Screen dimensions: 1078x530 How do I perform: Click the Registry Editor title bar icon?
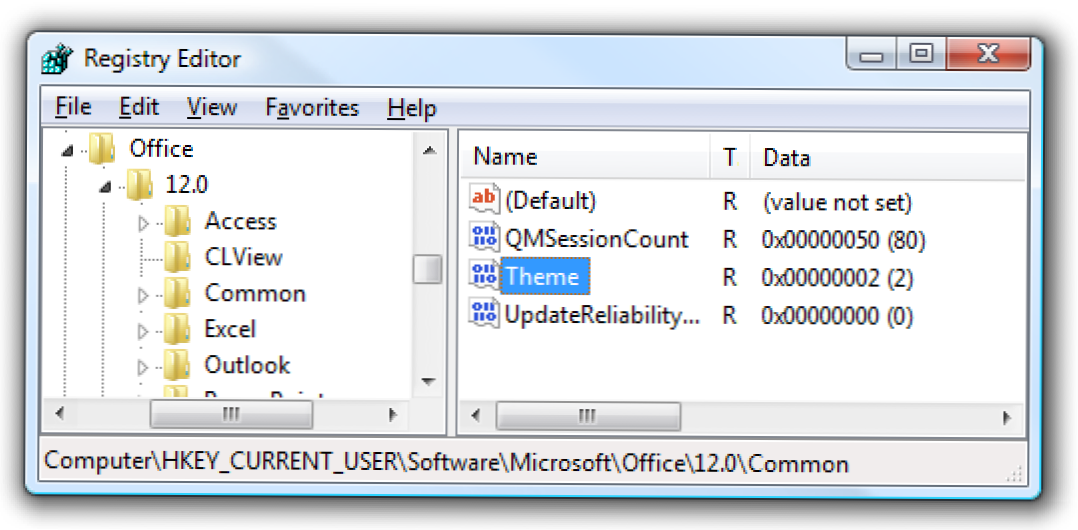[x=56, y=59]
